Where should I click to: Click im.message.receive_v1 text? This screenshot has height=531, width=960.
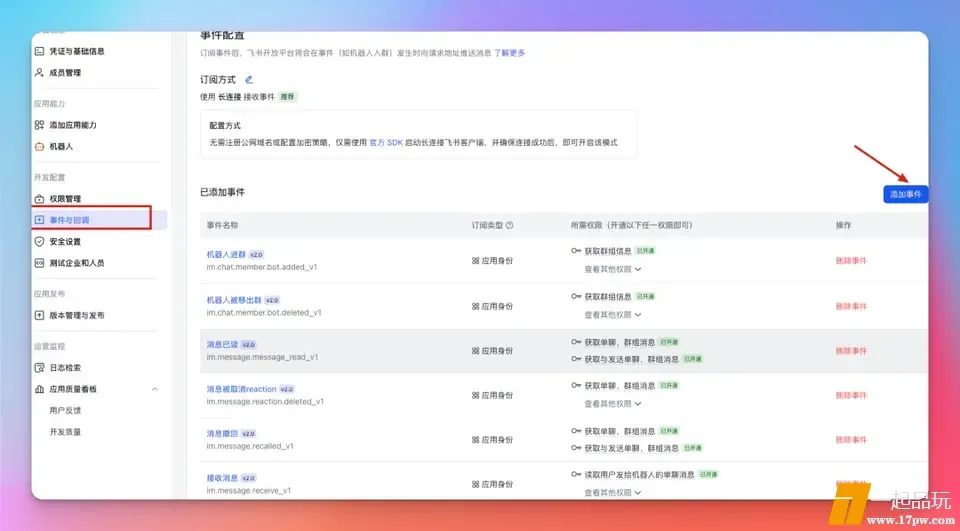(x=249, y=491)
